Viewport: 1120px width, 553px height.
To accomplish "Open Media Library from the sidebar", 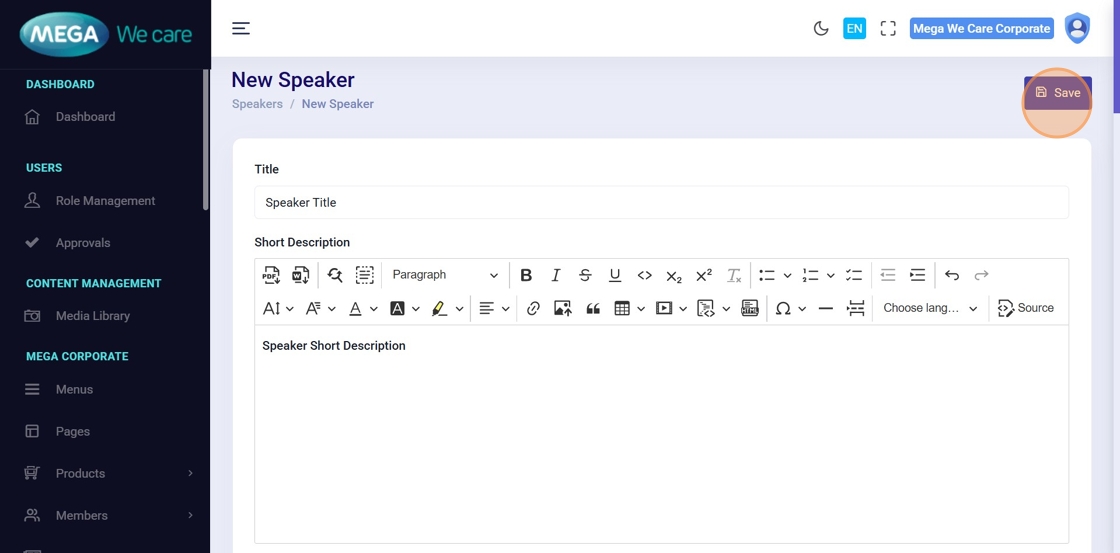I will click(93, 316).
